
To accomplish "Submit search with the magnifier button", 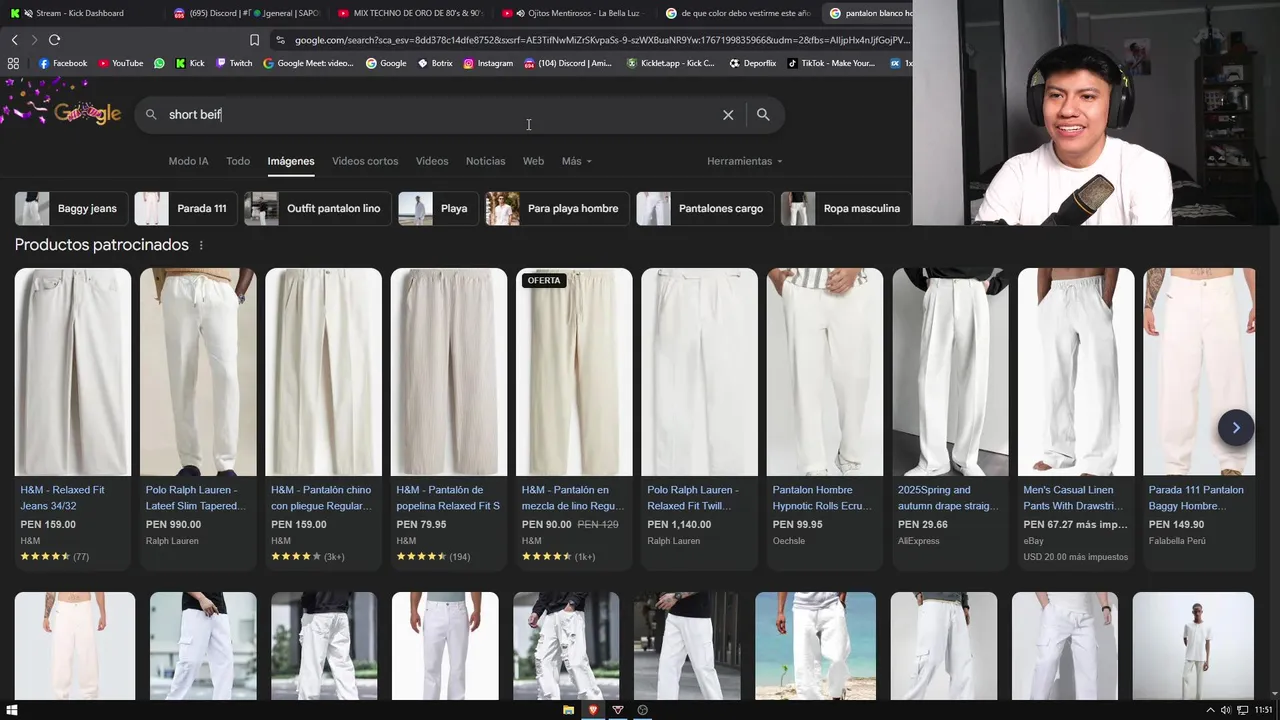I will (x=763, y=115).
